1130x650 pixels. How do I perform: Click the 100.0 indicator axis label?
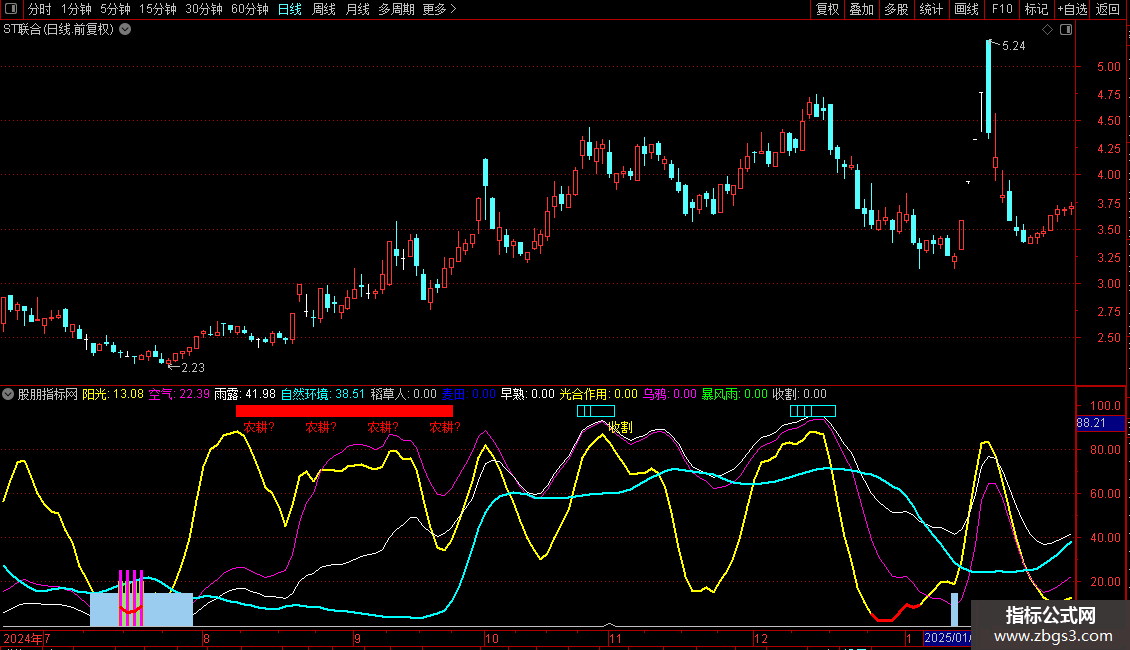(1105, 406)
